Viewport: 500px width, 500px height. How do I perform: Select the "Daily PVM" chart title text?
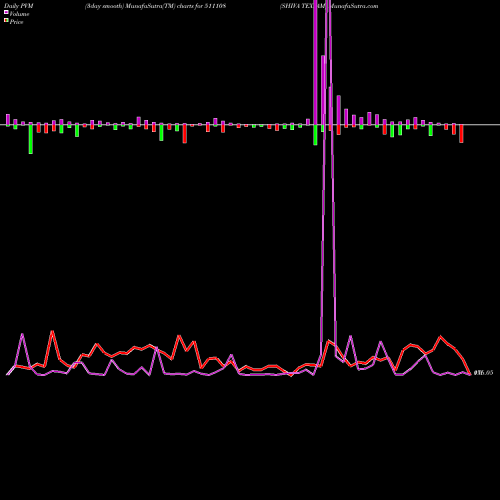(19, 6)
